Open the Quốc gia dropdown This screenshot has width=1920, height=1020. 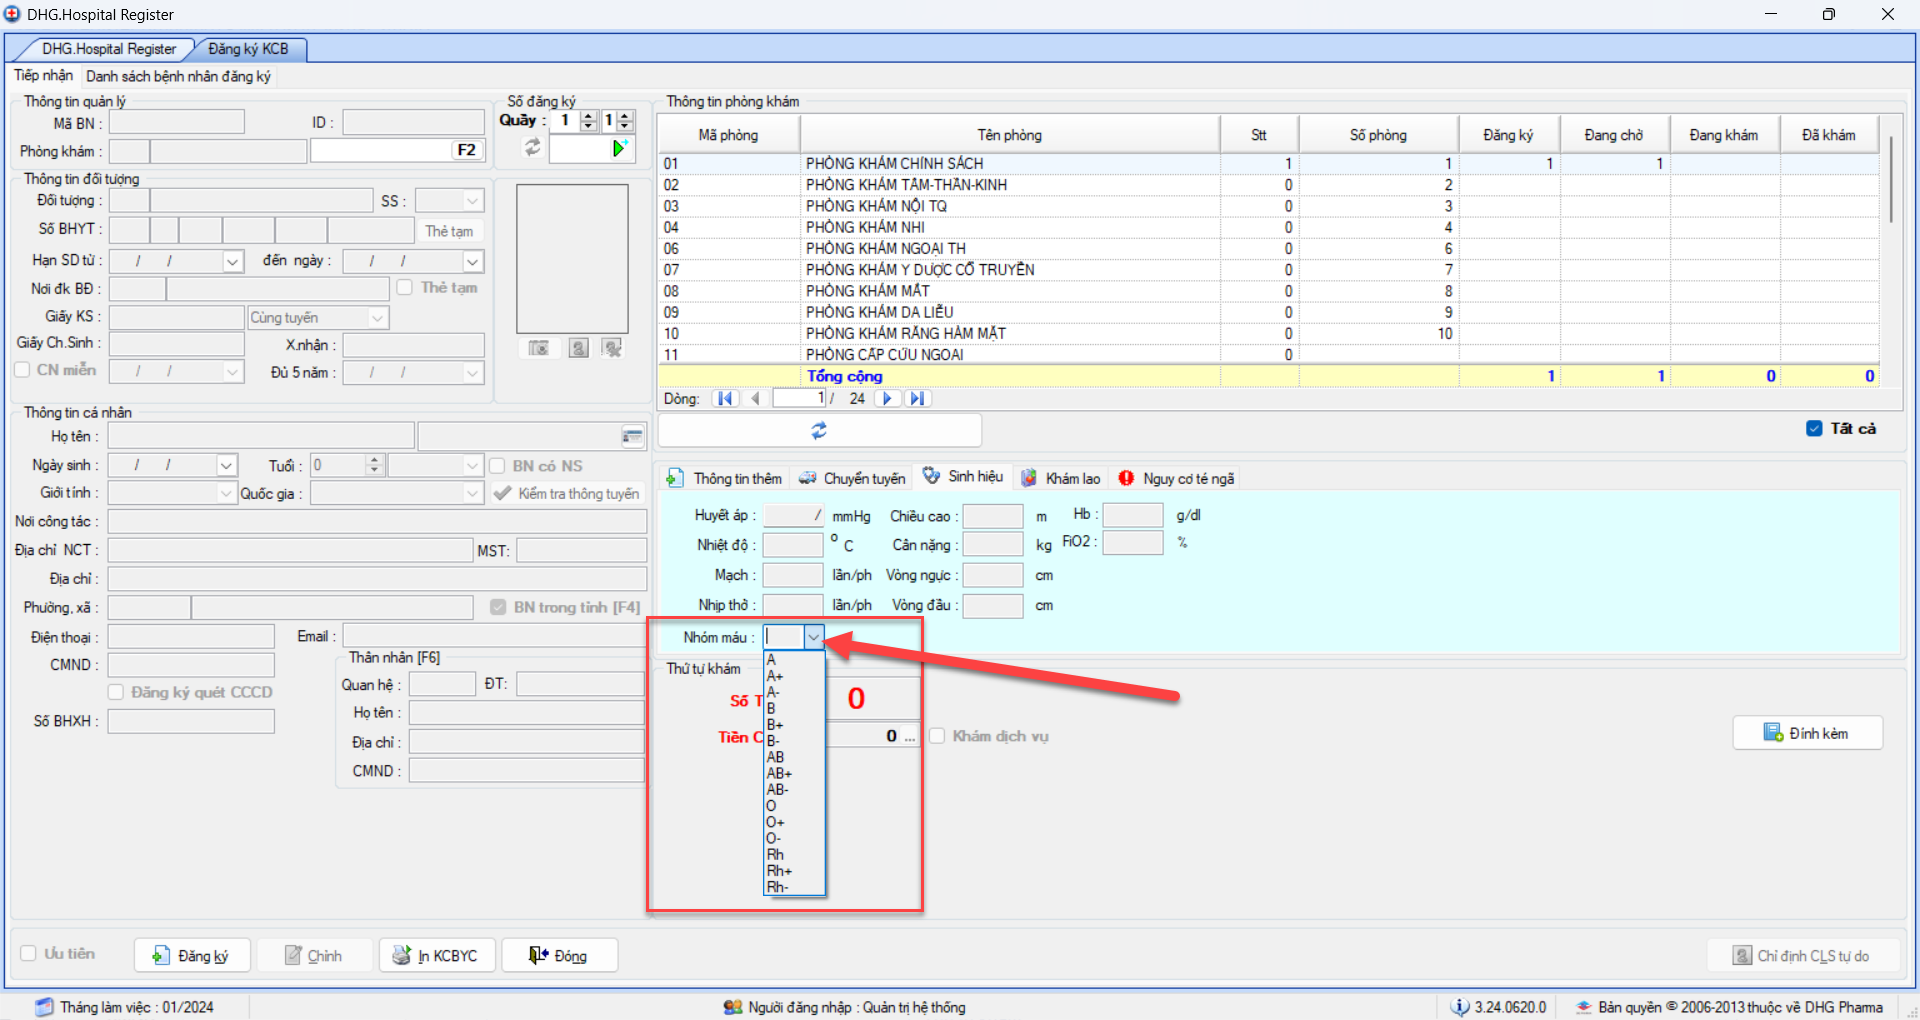pyautogui.click(x=473, y=493)
